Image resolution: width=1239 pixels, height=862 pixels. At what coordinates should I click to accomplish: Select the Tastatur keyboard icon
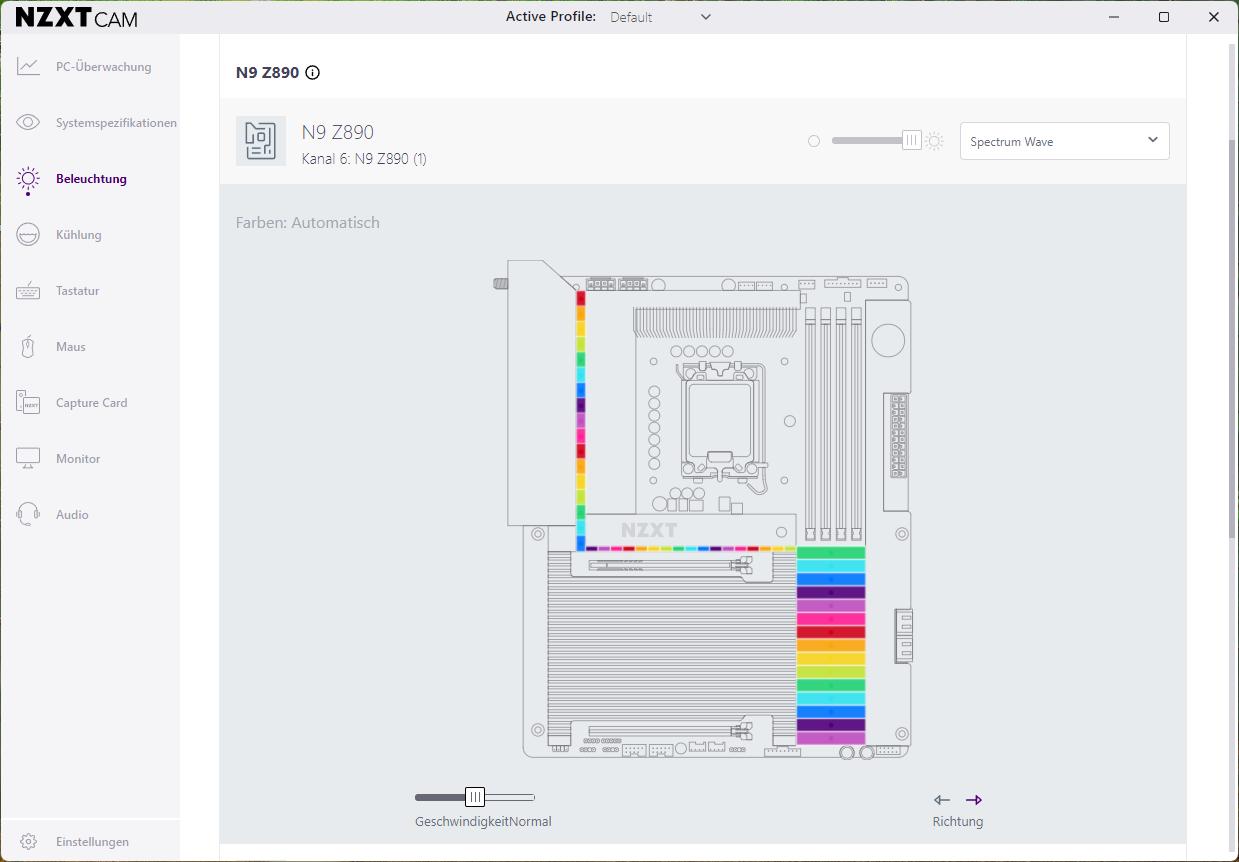coord(28,291)
